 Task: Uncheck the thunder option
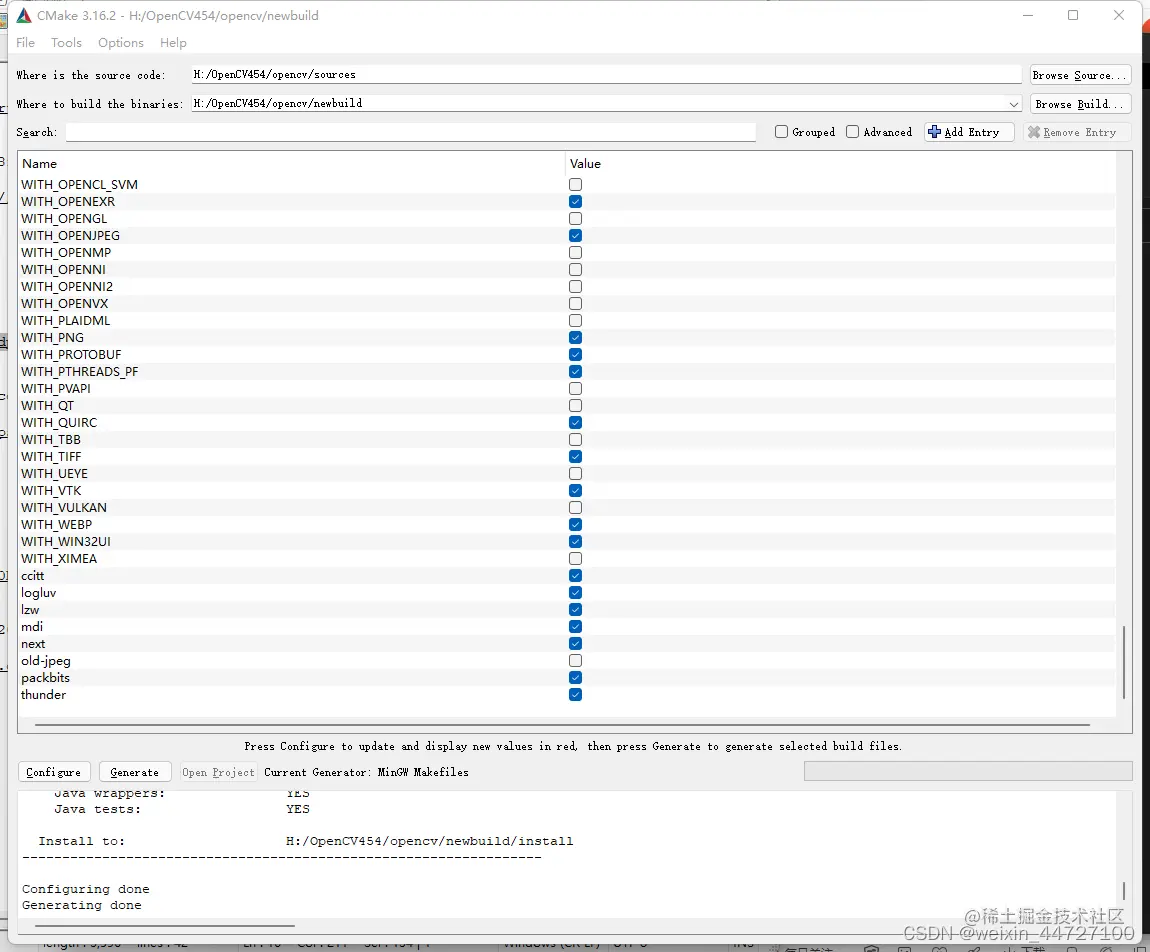(576, 695)
